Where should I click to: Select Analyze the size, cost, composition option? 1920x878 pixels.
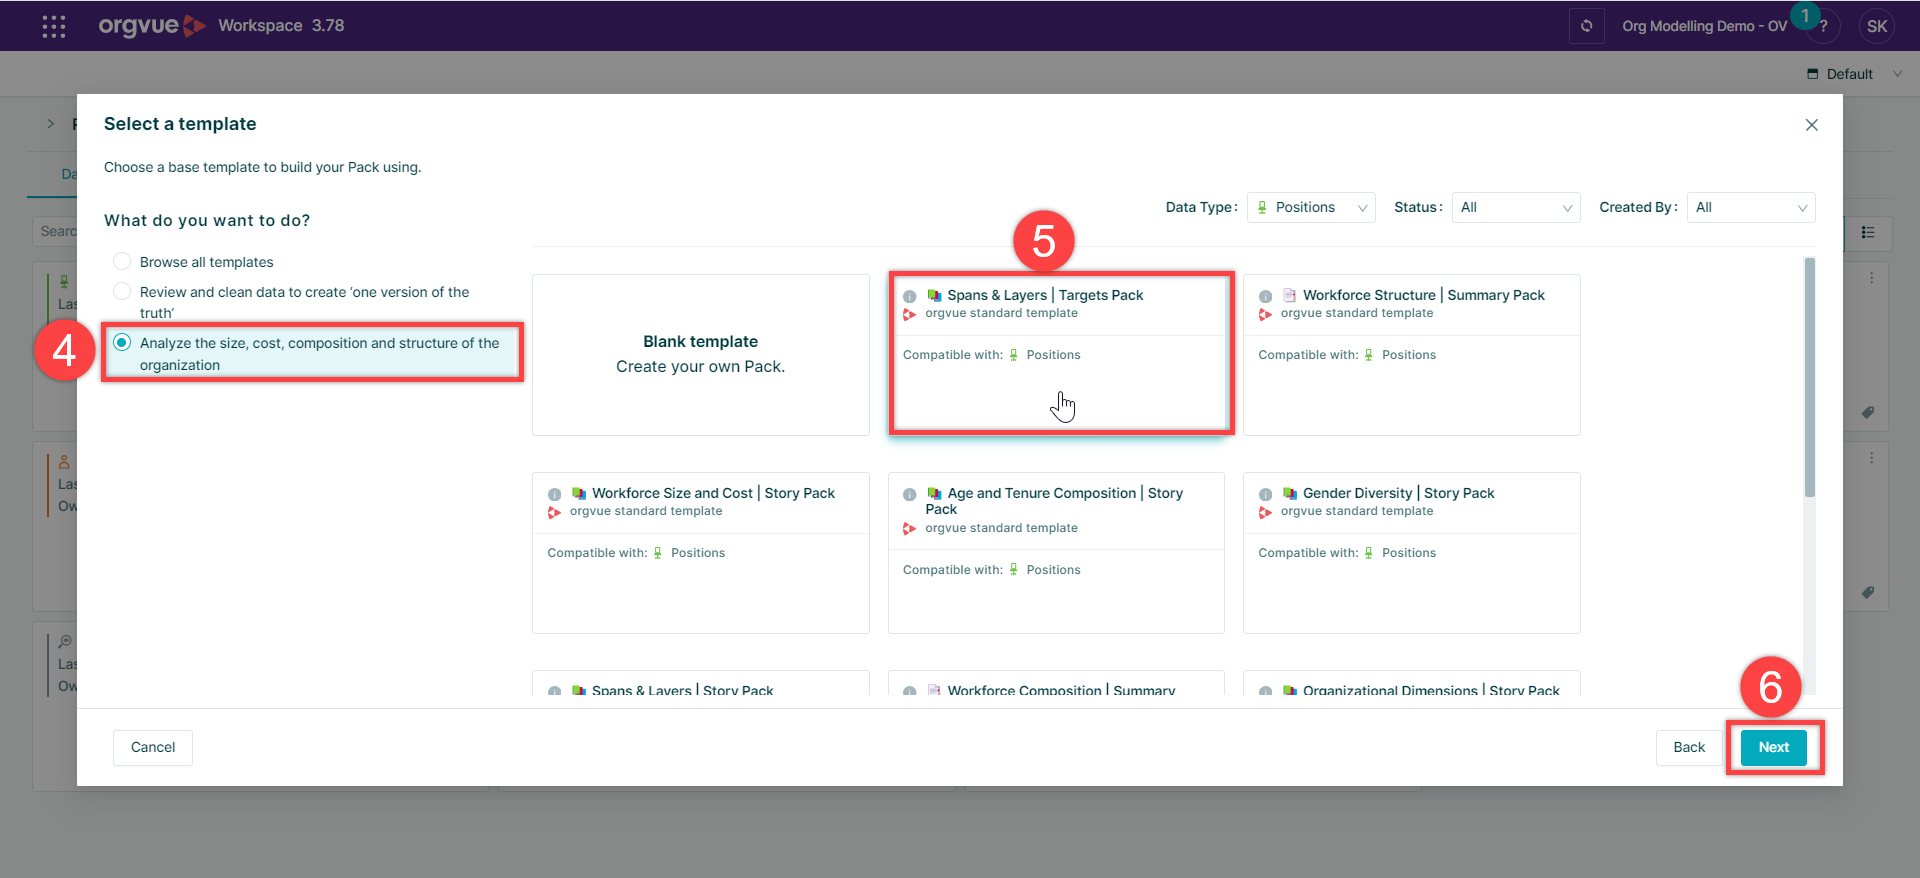(x=122, y=342)
